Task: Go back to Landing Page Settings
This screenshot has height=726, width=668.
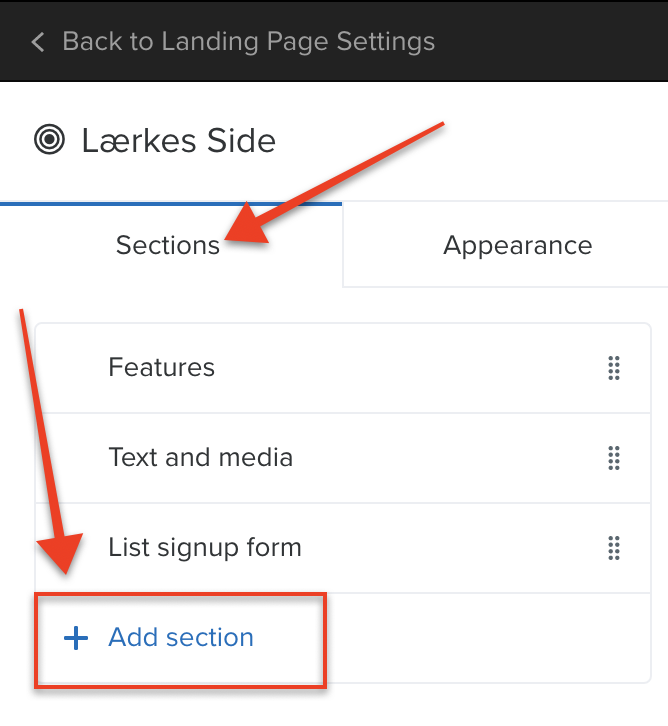Action: tap(249, 42)
